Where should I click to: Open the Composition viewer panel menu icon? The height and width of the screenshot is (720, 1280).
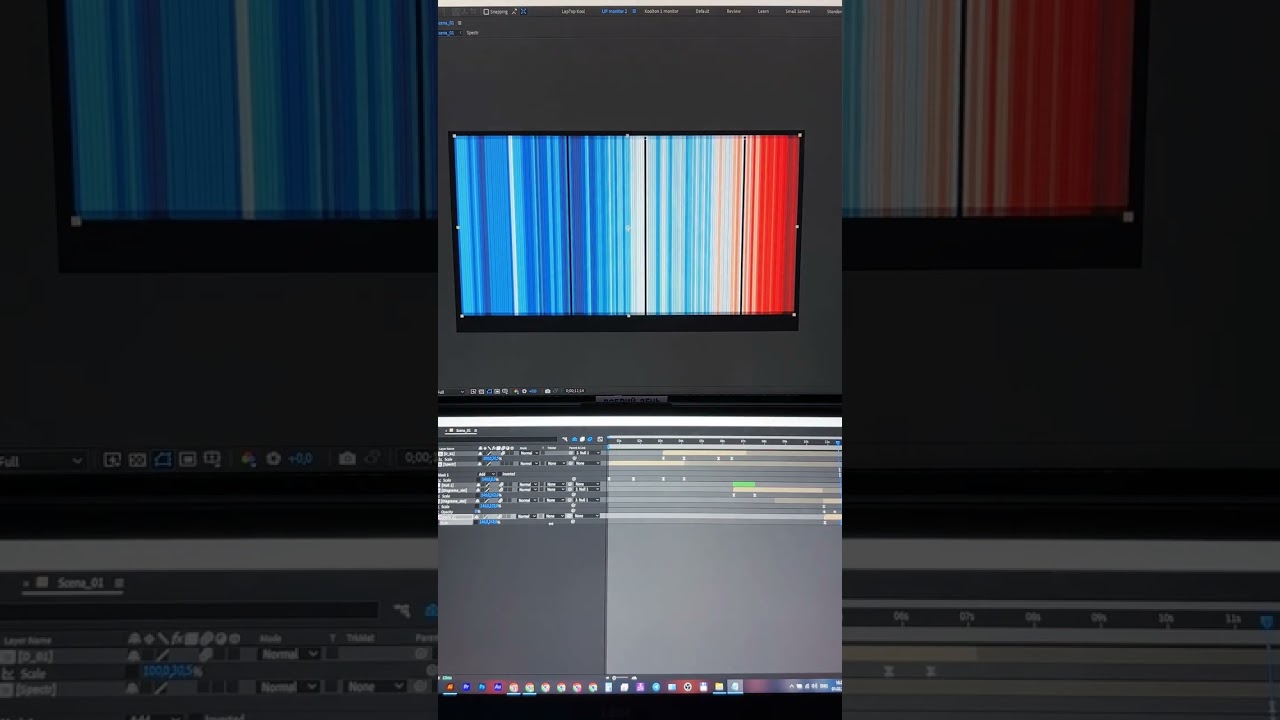(x=460, y=23)
